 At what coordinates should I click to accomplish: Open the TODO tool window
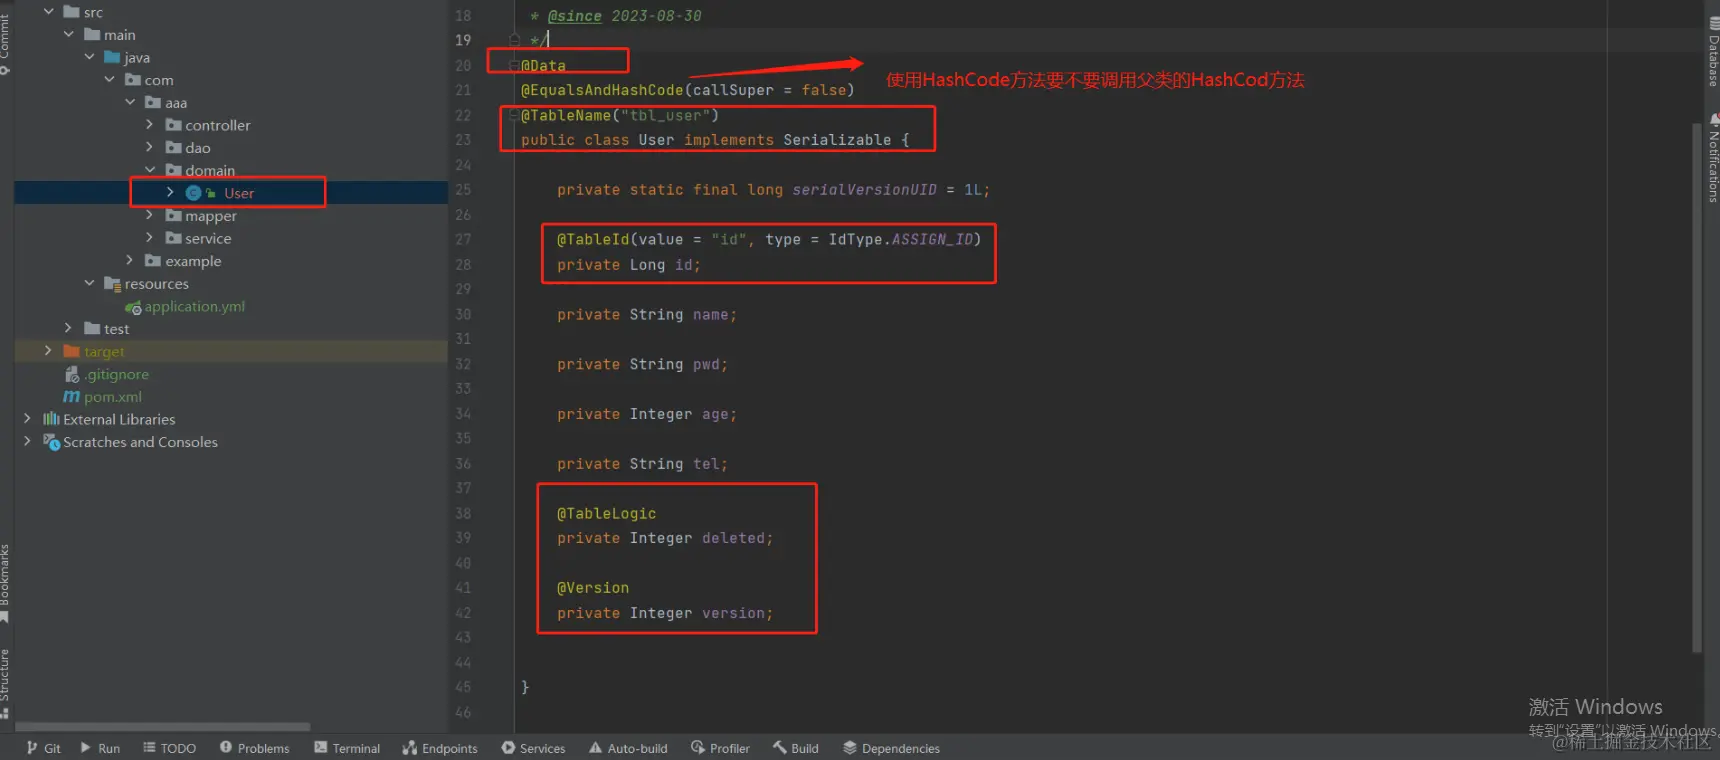pos(169,748)
